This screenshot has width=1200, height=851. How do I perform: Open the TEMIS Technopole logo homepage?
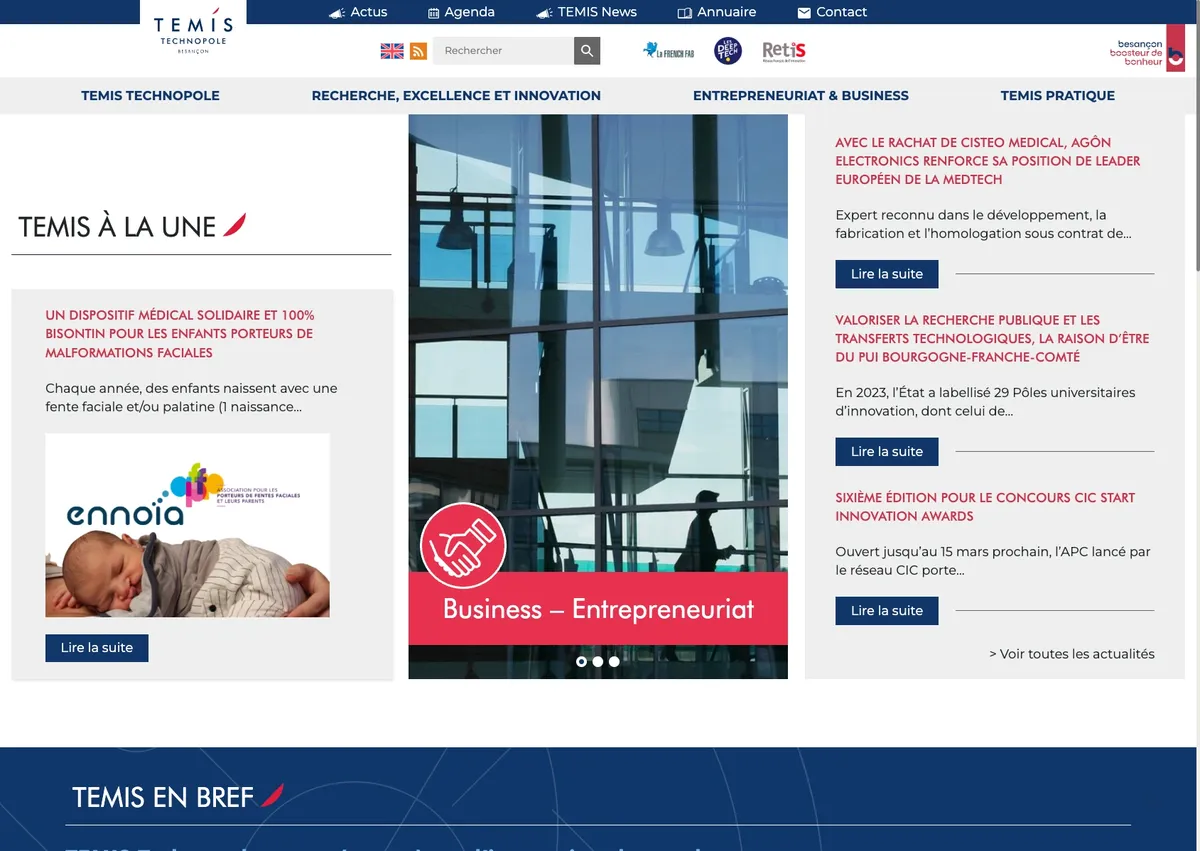(x=193, y=30)
